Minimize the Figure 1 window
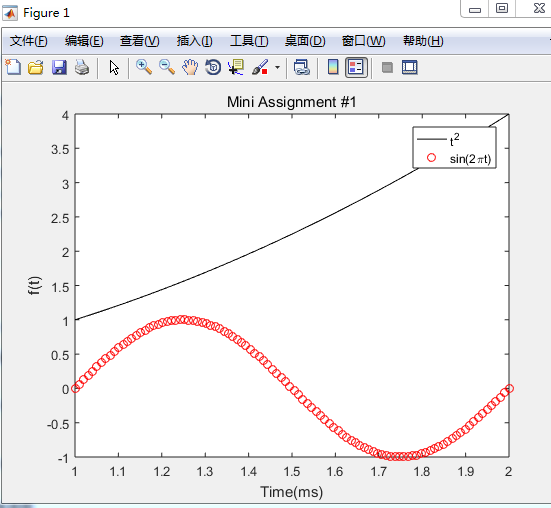The height and width of the screenshot is (508, 551). 474,9
